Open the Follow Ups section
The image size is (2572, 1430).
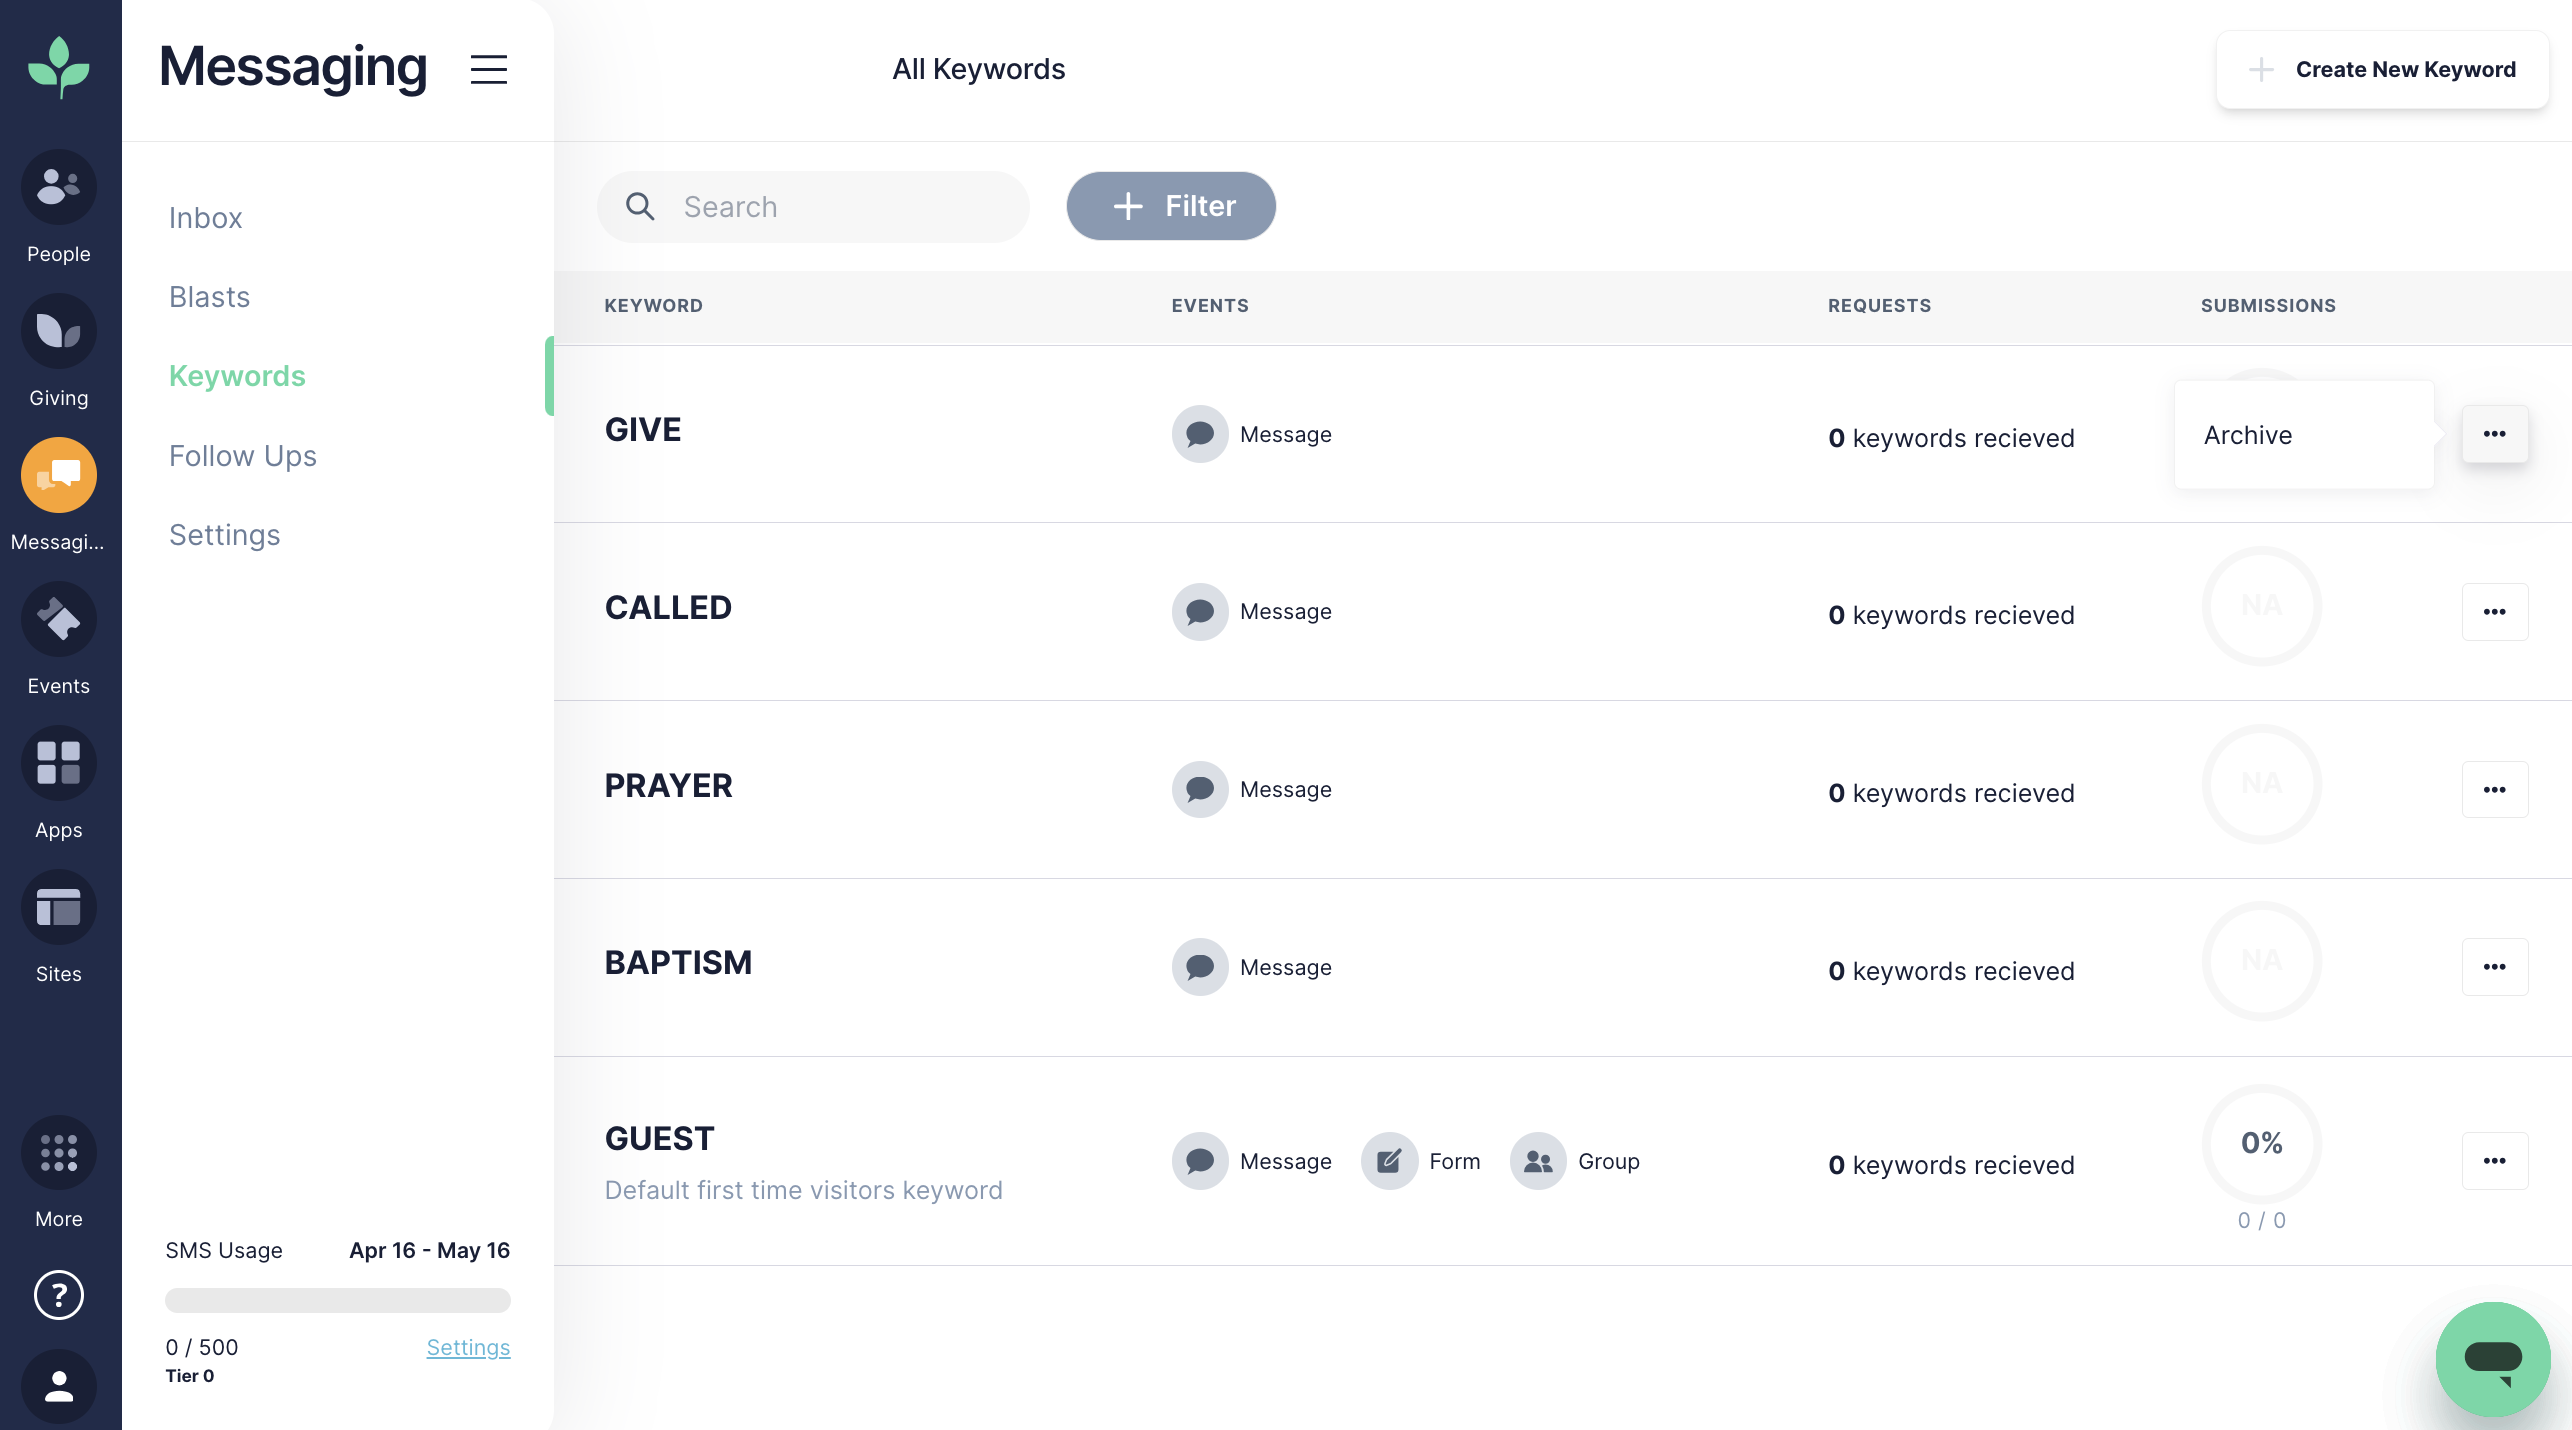tap(243, 456)
